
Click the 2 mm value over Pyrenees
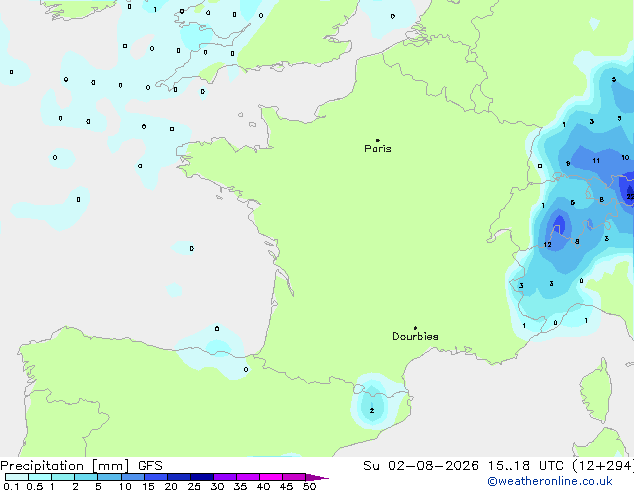click(372, 411)
